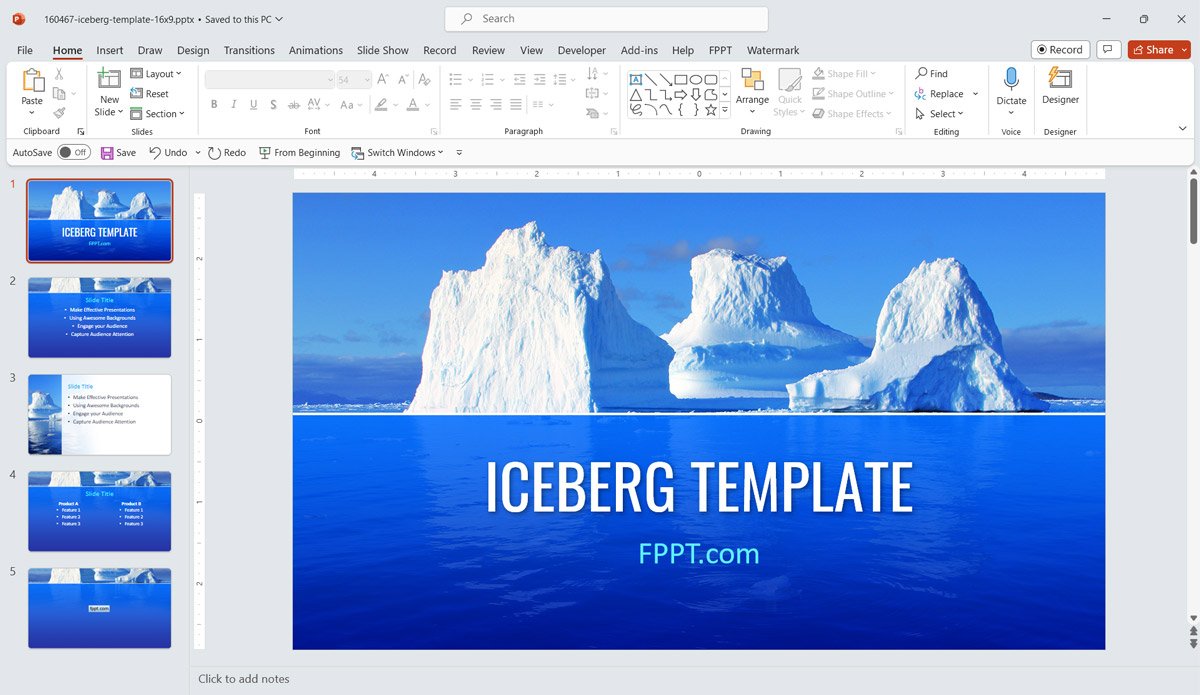Open the Font Color swatch
The height and width of the screenshot is (695, 1200).
pos(414,104)
